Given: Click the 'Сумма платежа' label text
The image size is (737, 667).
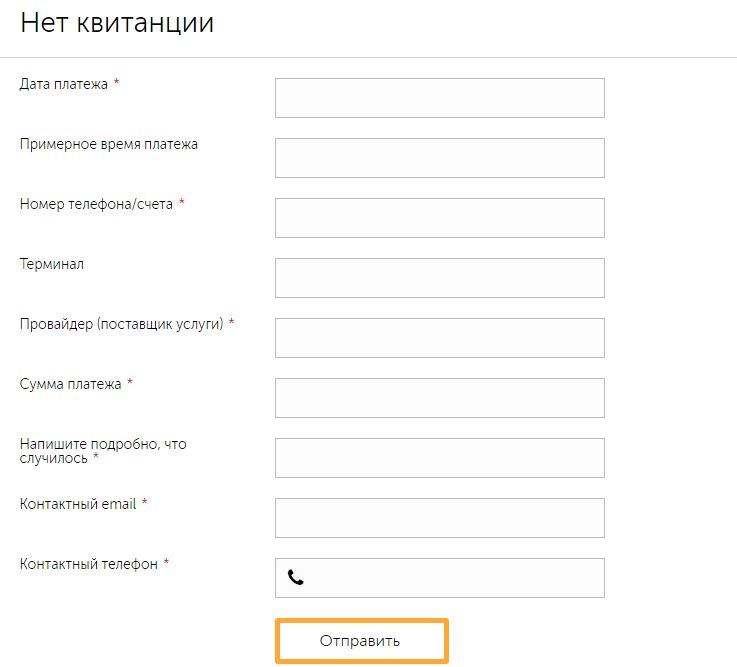Looking at the screenshot, I should [x=70, y=384].
